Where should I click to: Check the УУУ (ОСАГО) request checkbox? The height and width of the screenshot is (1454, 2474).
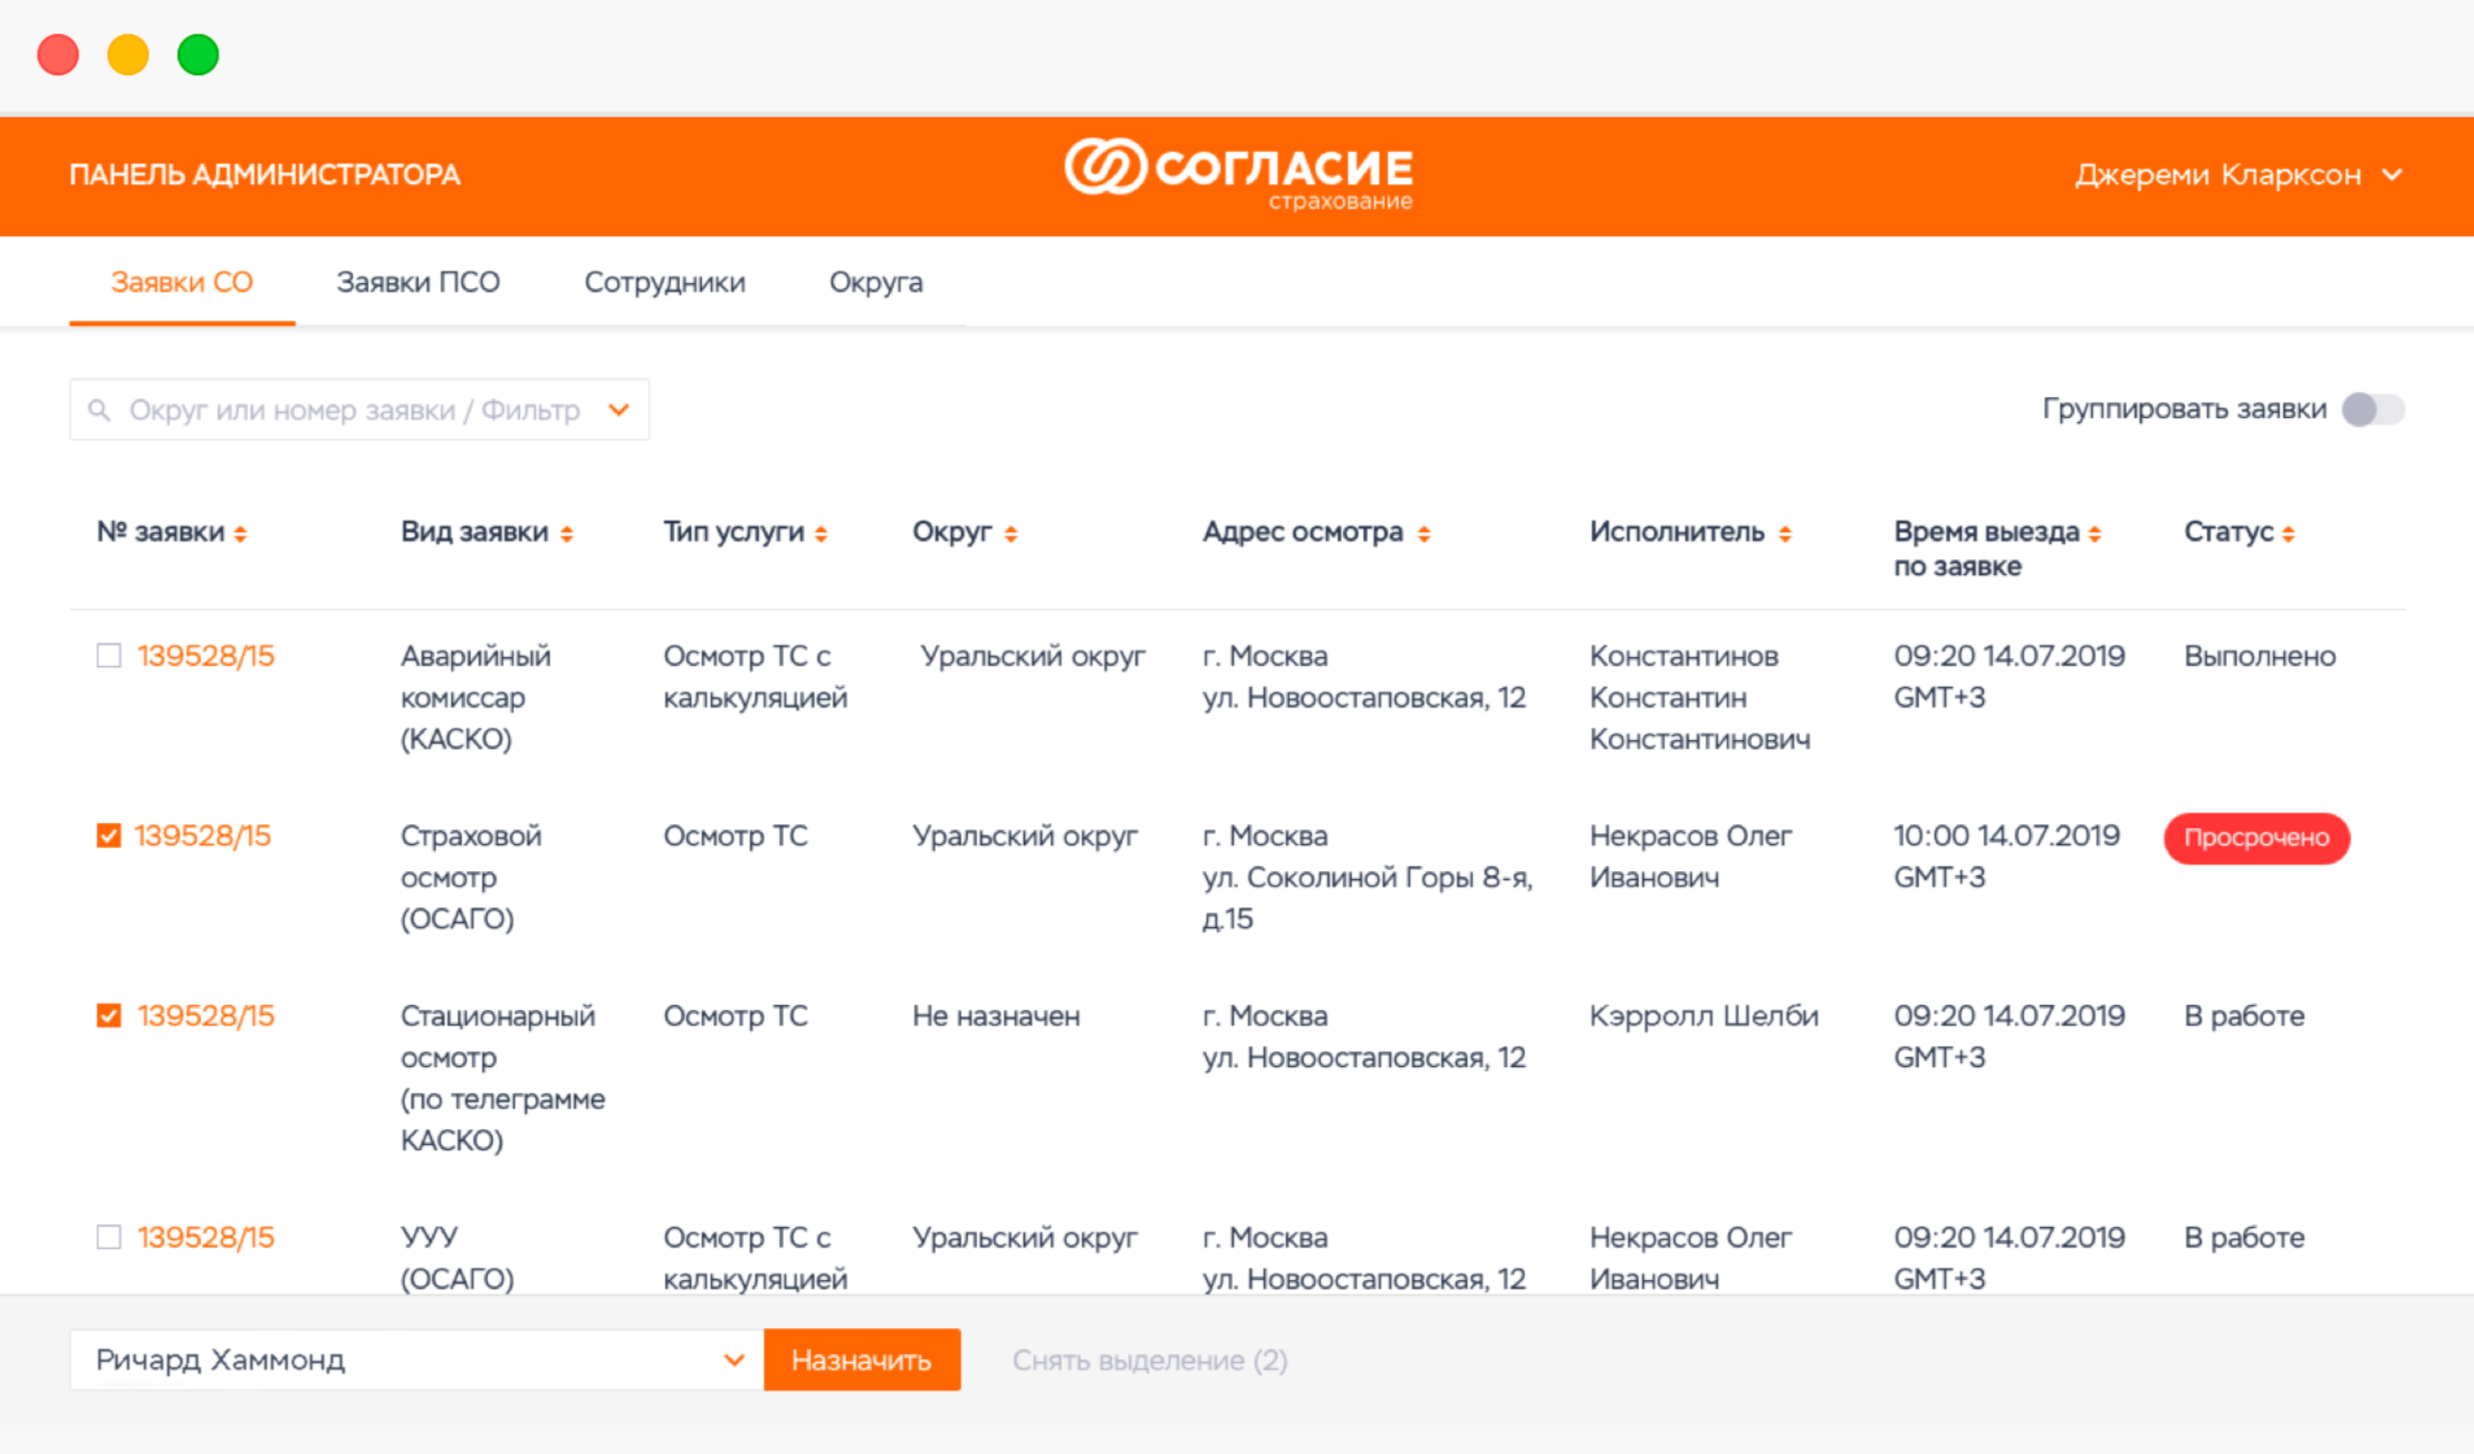109,1237
